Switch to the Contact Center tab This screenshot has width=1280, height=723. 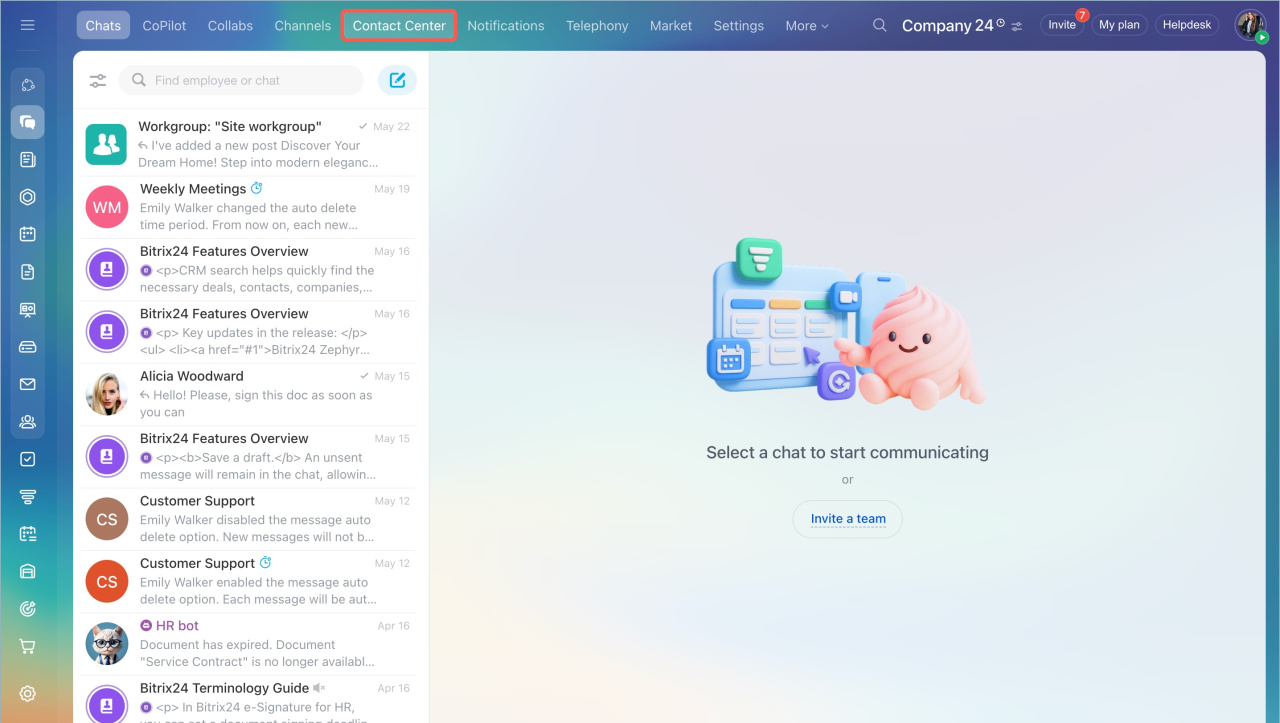coord(399,26)
